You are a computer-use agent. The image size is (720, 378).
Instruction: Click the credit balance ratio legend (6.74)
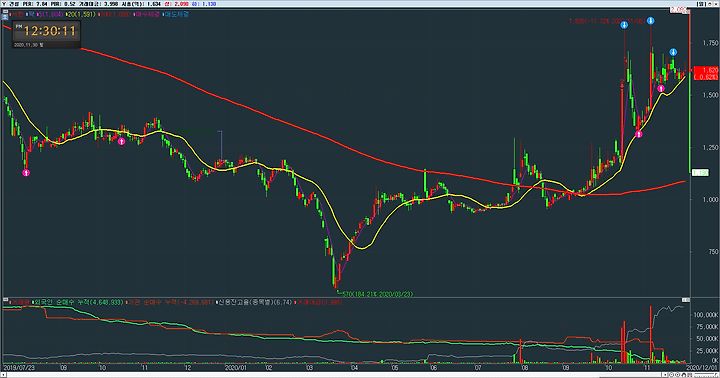pos(254,302)
